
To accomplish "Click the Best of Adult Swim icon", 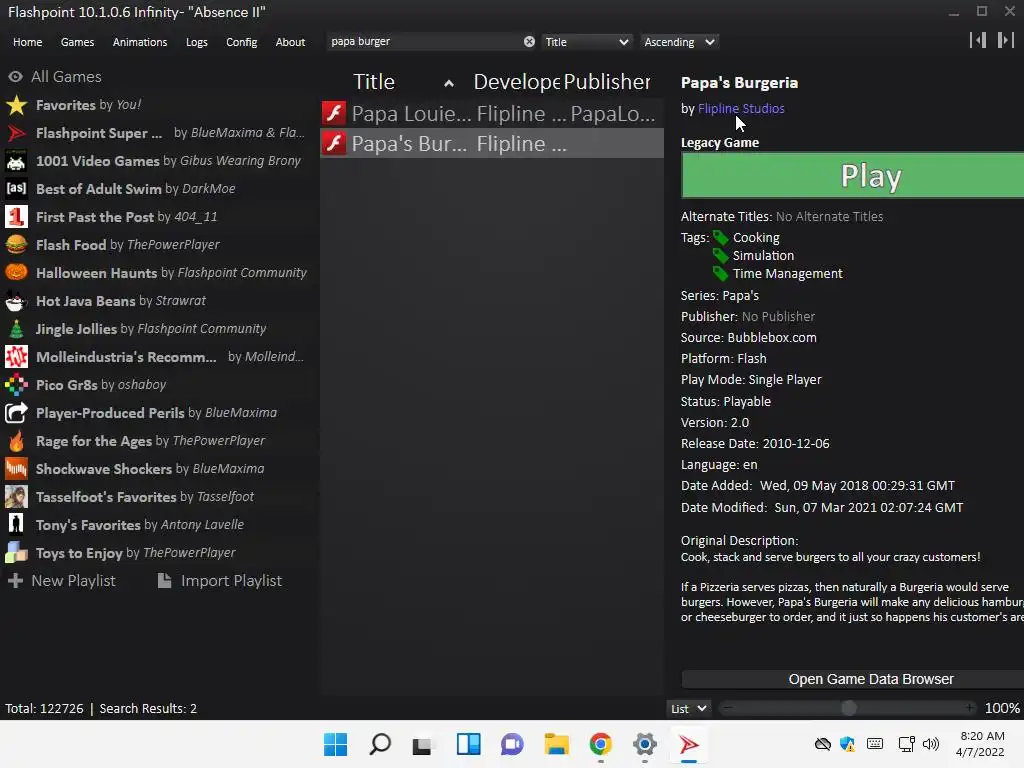I will [16, 189].
